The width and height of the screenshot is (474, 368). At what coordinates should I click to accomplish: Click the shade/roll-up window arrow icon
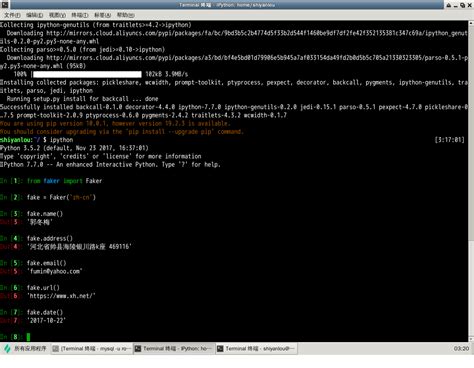coord(449,5)
